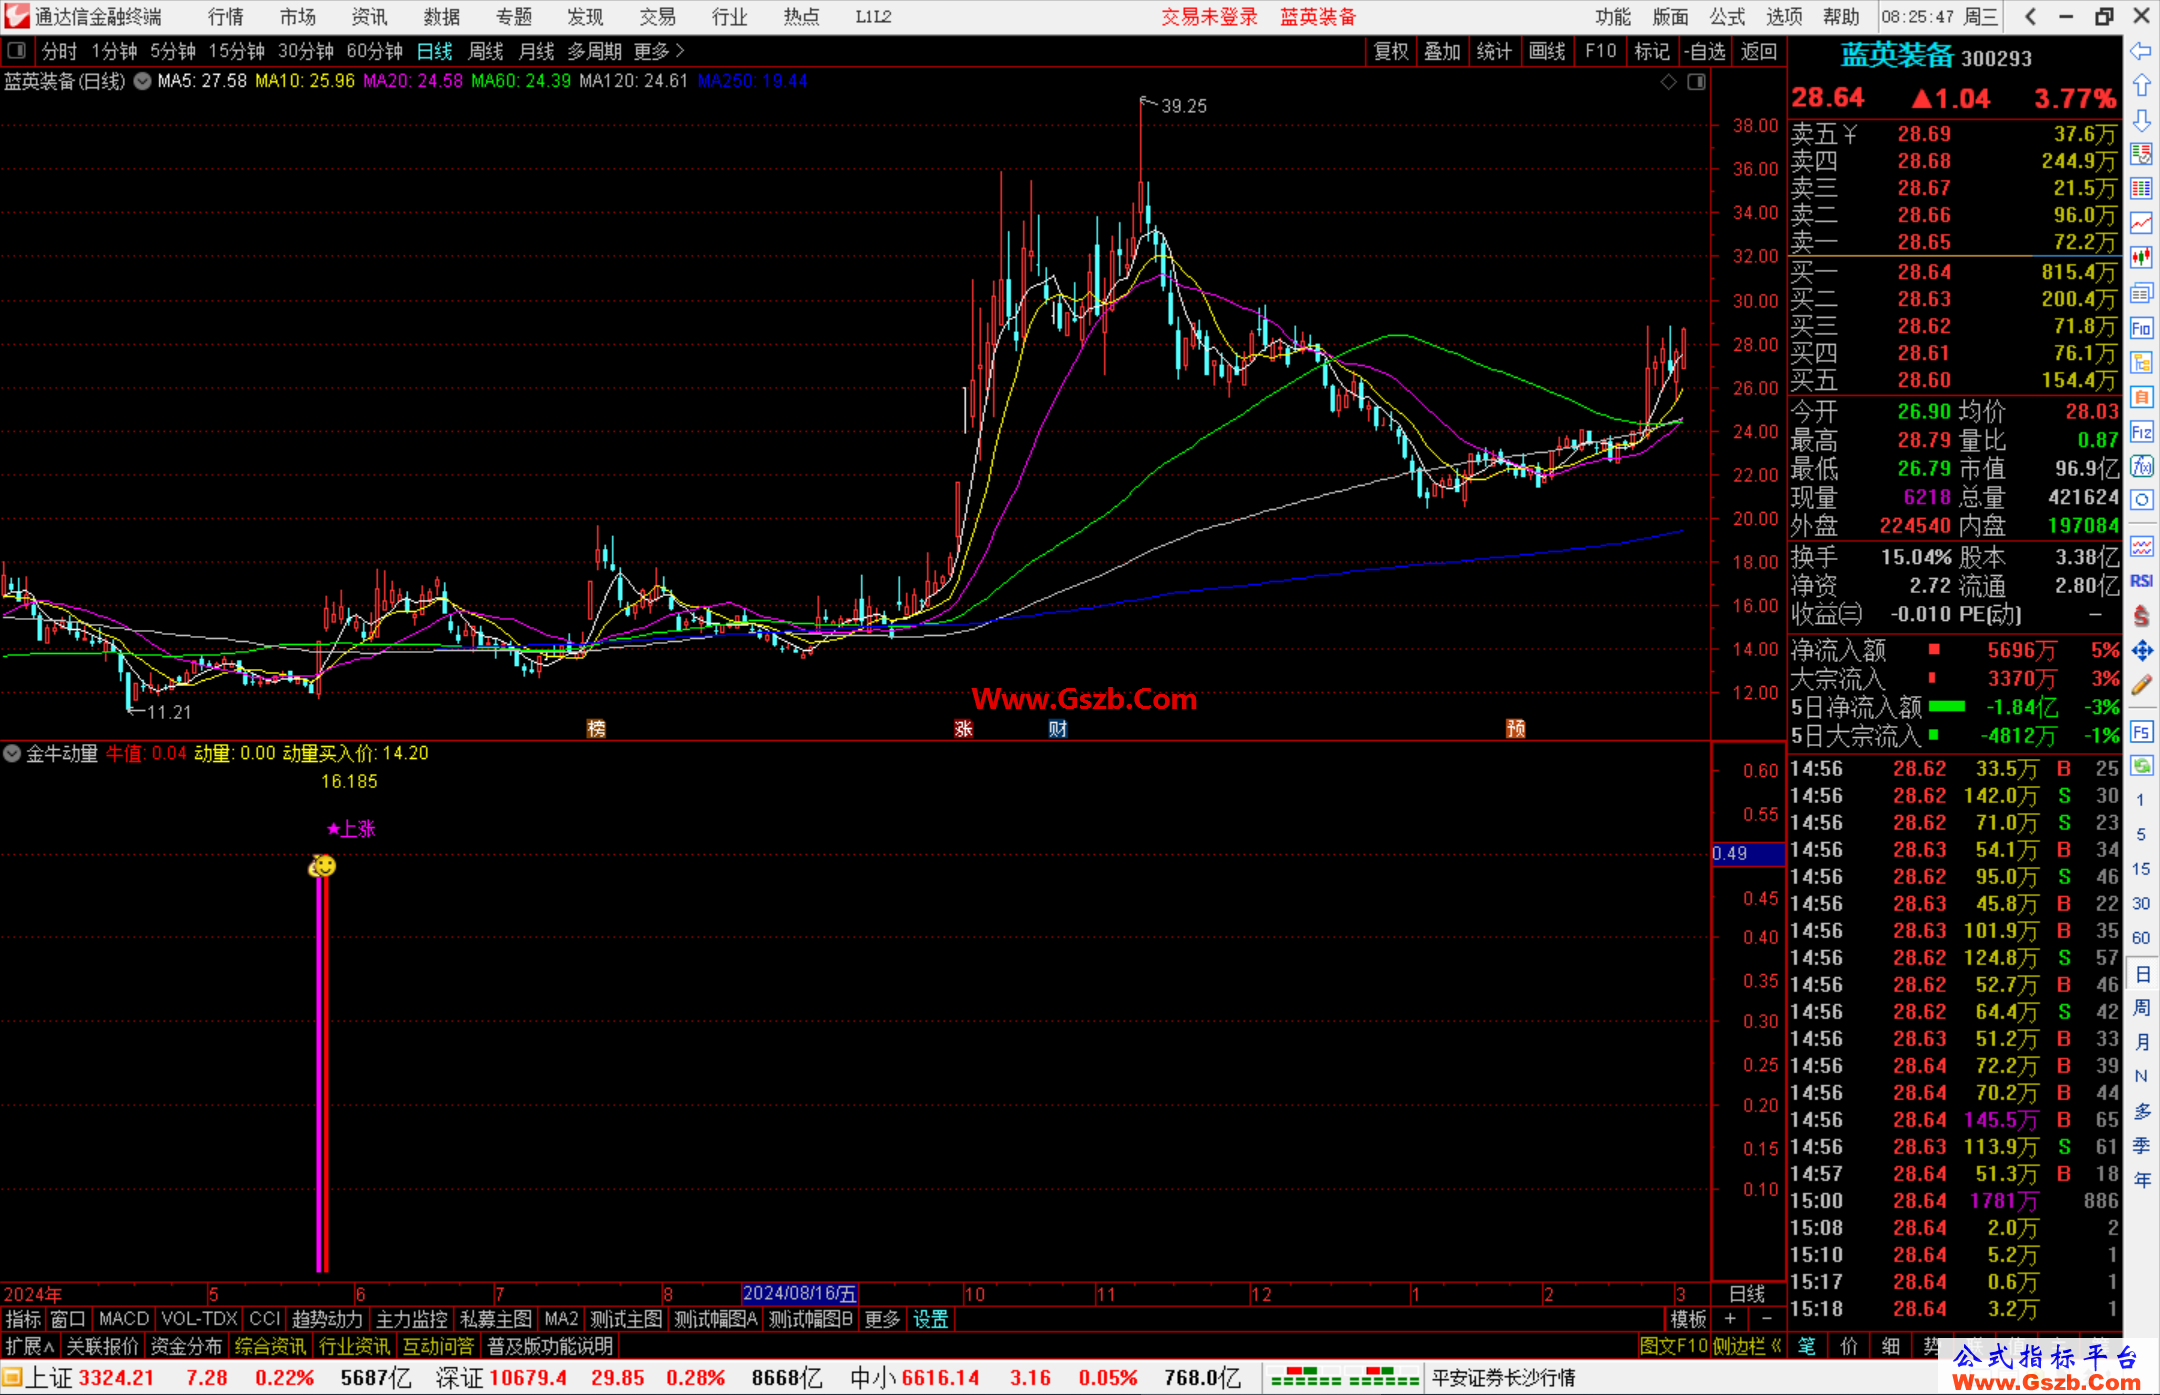Switch to 周线 weekly chart
The height and width of the screenshot is (1395, 2160).
point(486,51)
